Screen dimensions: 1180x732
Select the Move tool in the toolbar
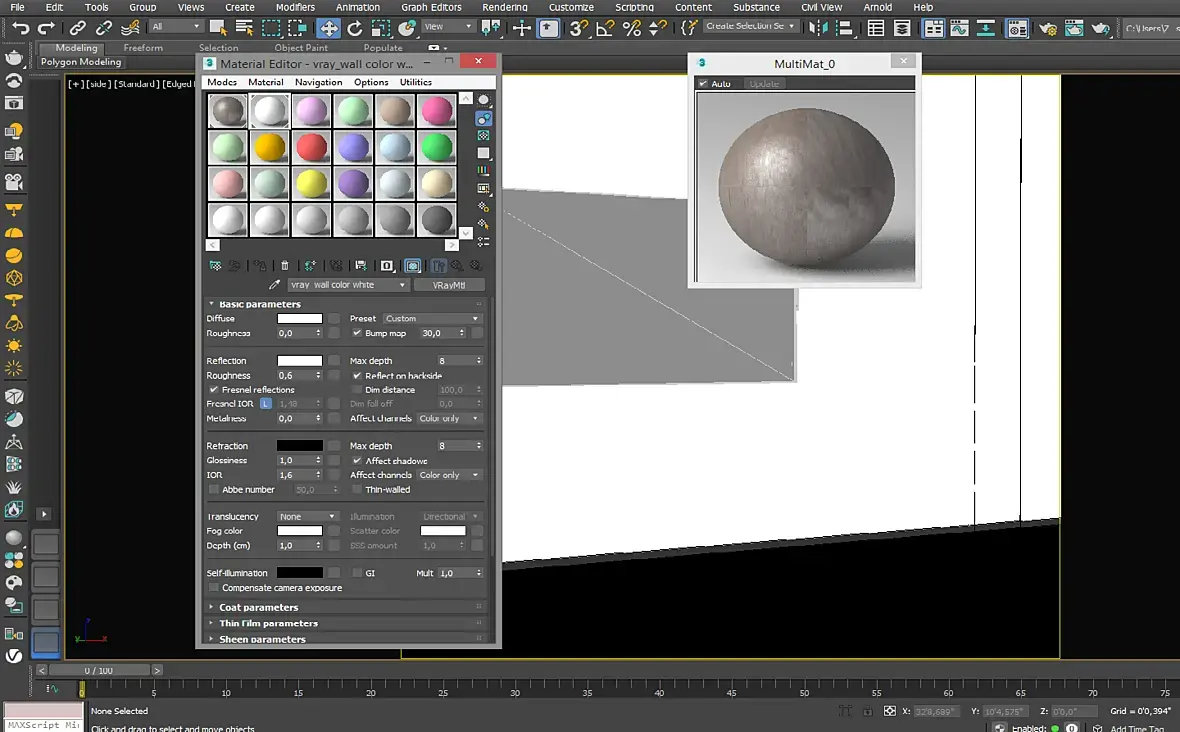point(328,28)
